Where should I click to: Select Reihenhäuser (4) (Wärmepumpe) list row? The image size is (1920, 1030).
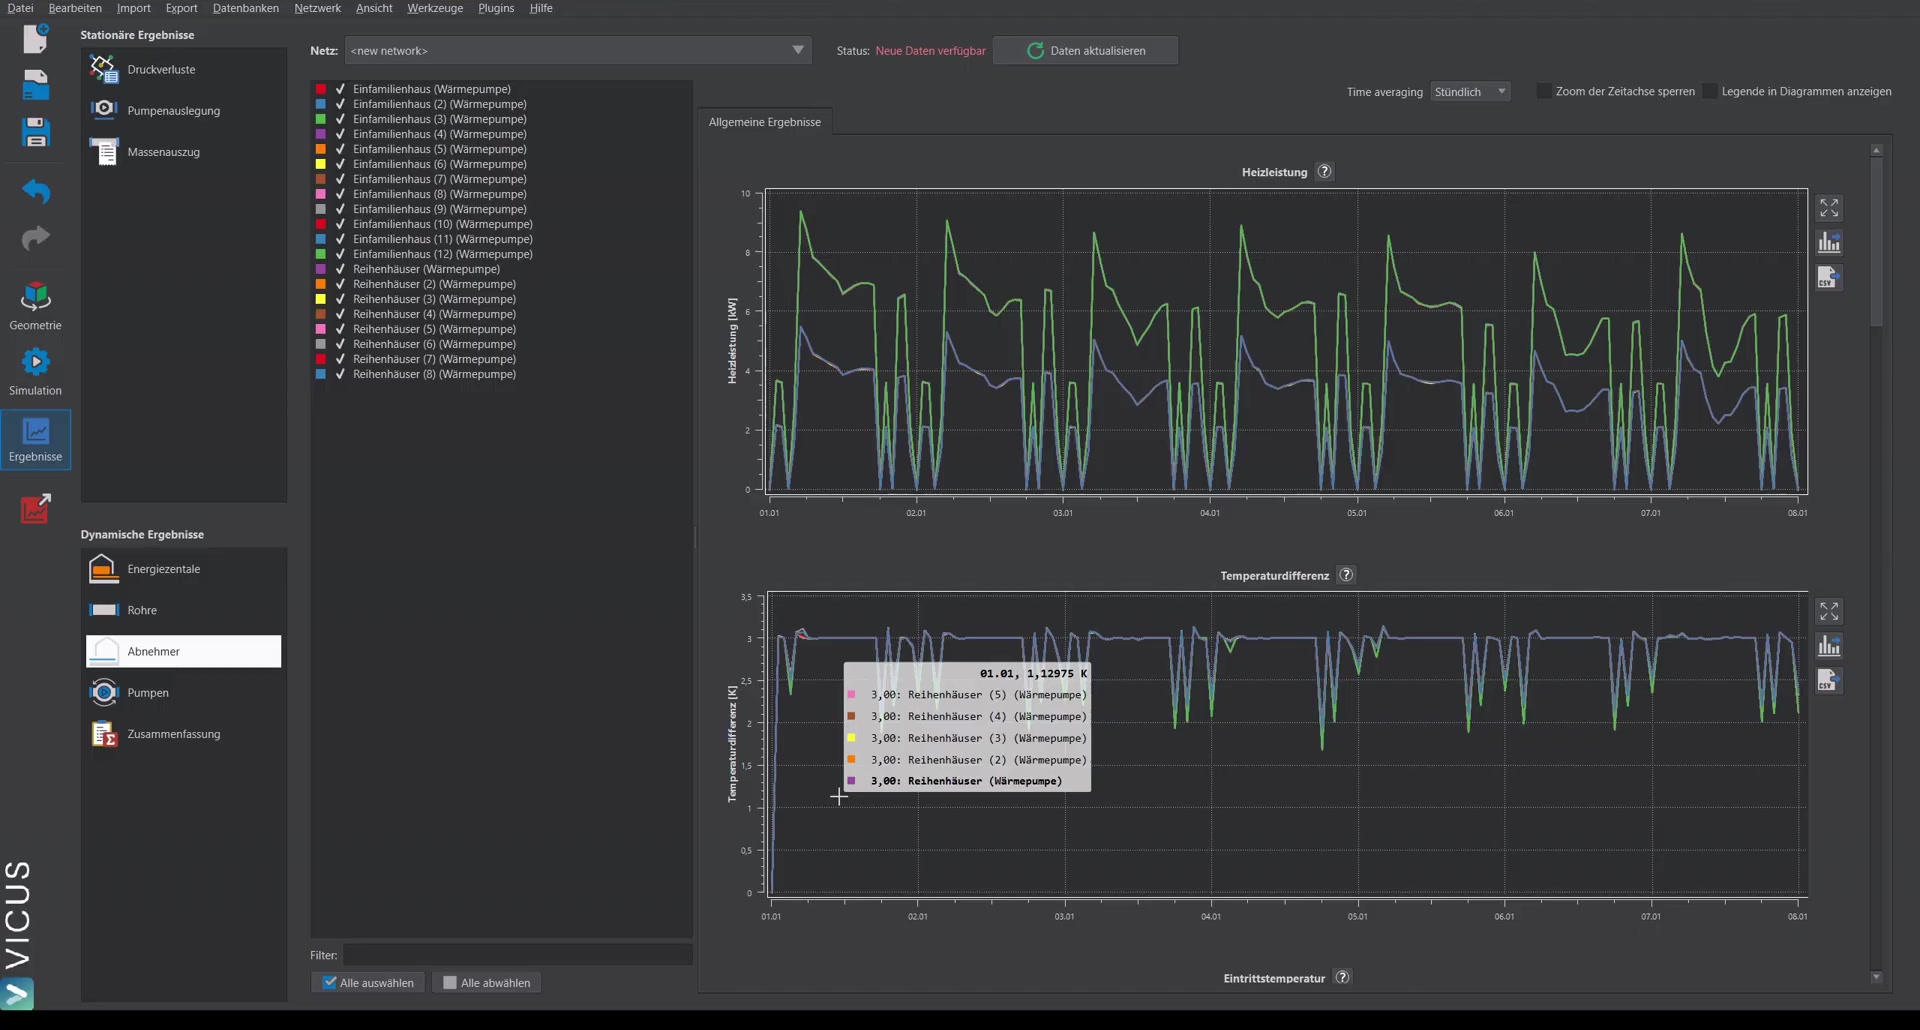point(501,314)
